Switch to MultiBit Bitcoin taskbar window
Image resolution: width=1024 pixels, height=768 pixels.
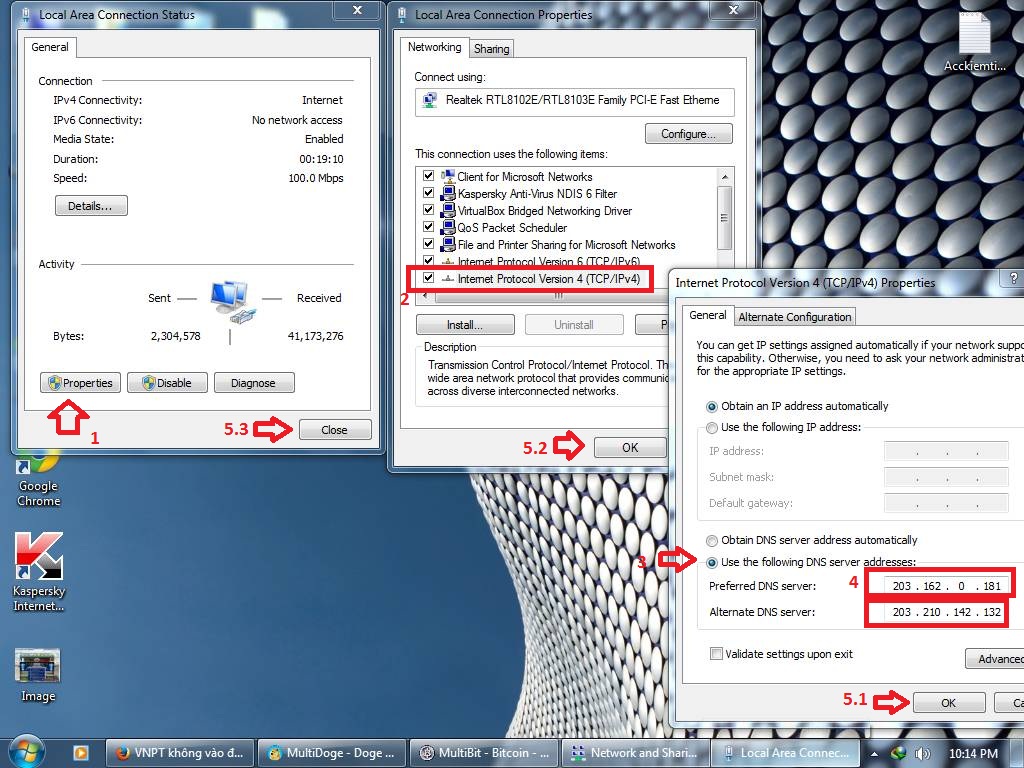tap(484, 753)
